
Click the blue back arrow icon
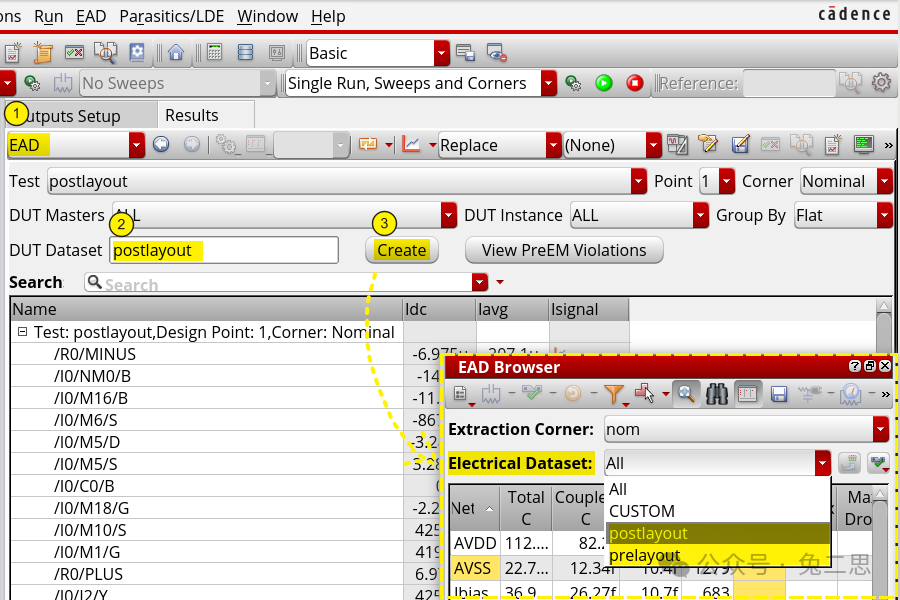[x=161, y=145]
